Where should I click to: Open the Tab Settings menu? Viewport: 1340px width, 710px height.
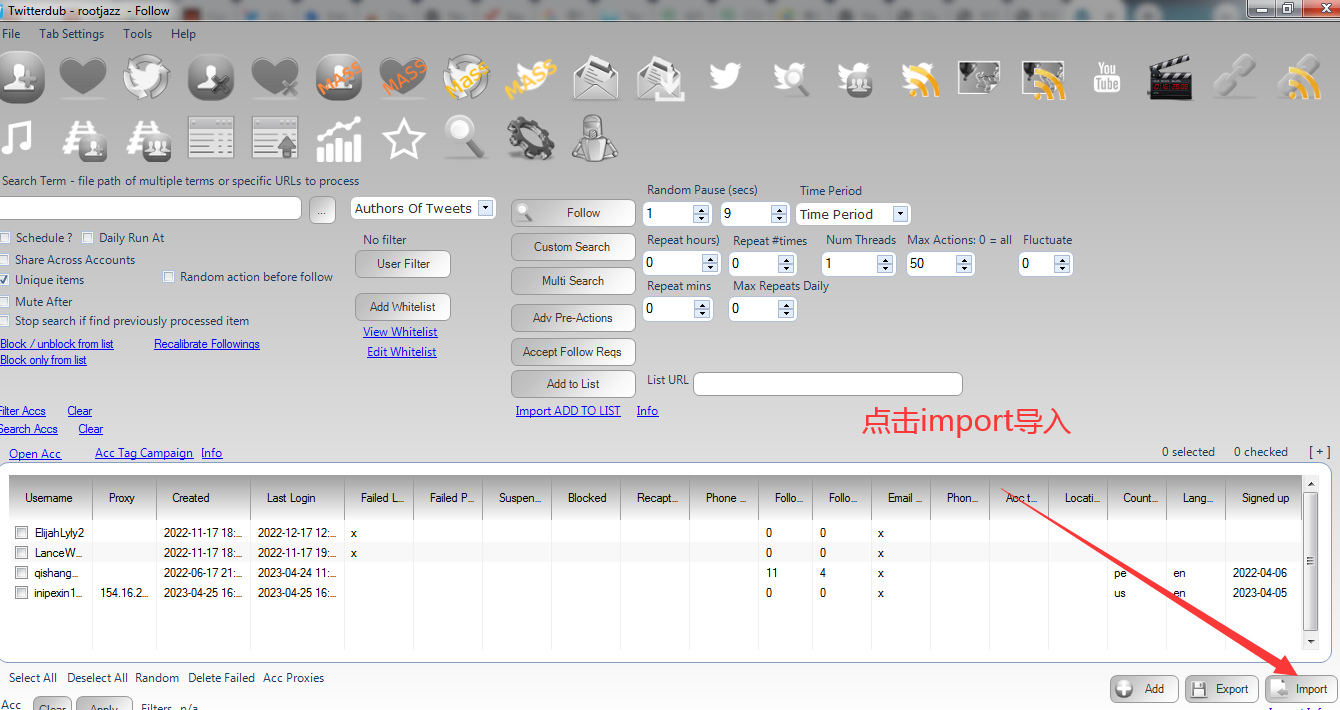(71, 34)
